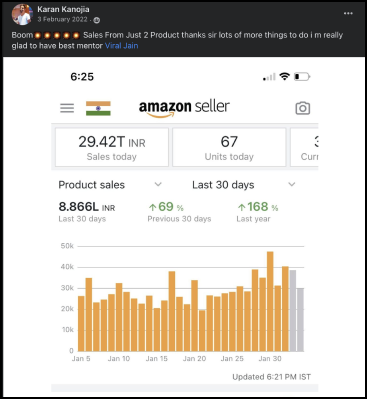Open the hamburger menu icon
Image resolution: width=367 pixels, height=399 pixels.
pyautogui.click(x=67, y=108)
